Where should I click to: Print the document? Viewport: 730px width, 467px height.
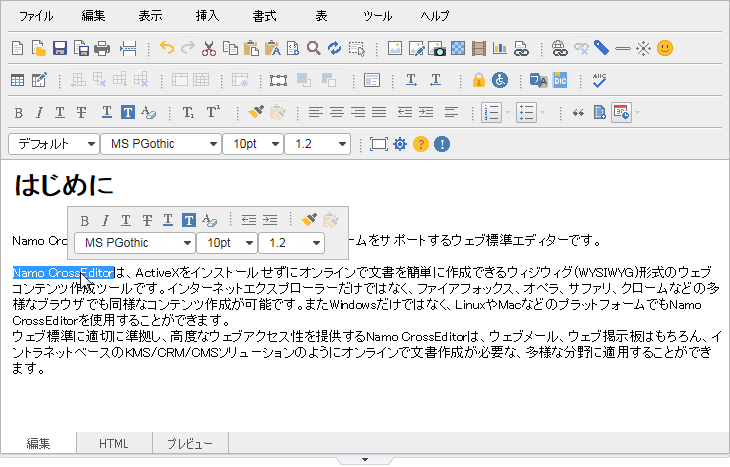point(102,48)
